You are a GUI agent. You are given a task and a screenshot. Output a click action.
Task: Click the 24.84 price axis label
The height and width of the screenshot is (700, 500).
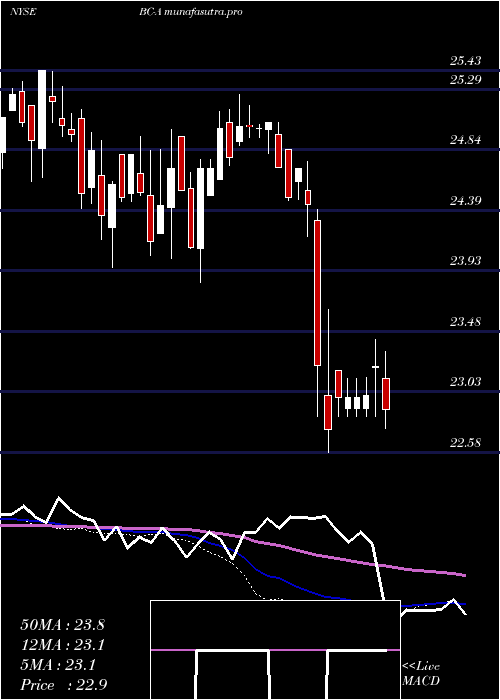click(x=467, y=140)
